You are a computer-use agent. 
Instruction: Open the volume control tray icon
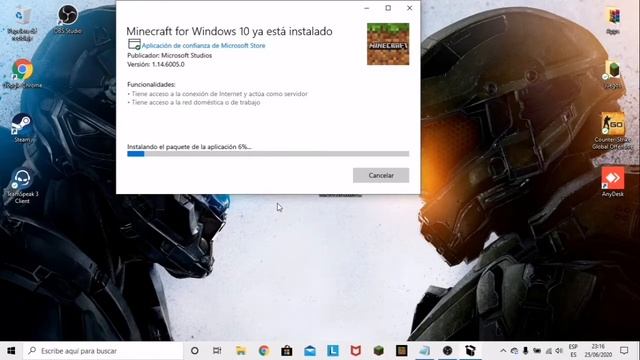559,351
